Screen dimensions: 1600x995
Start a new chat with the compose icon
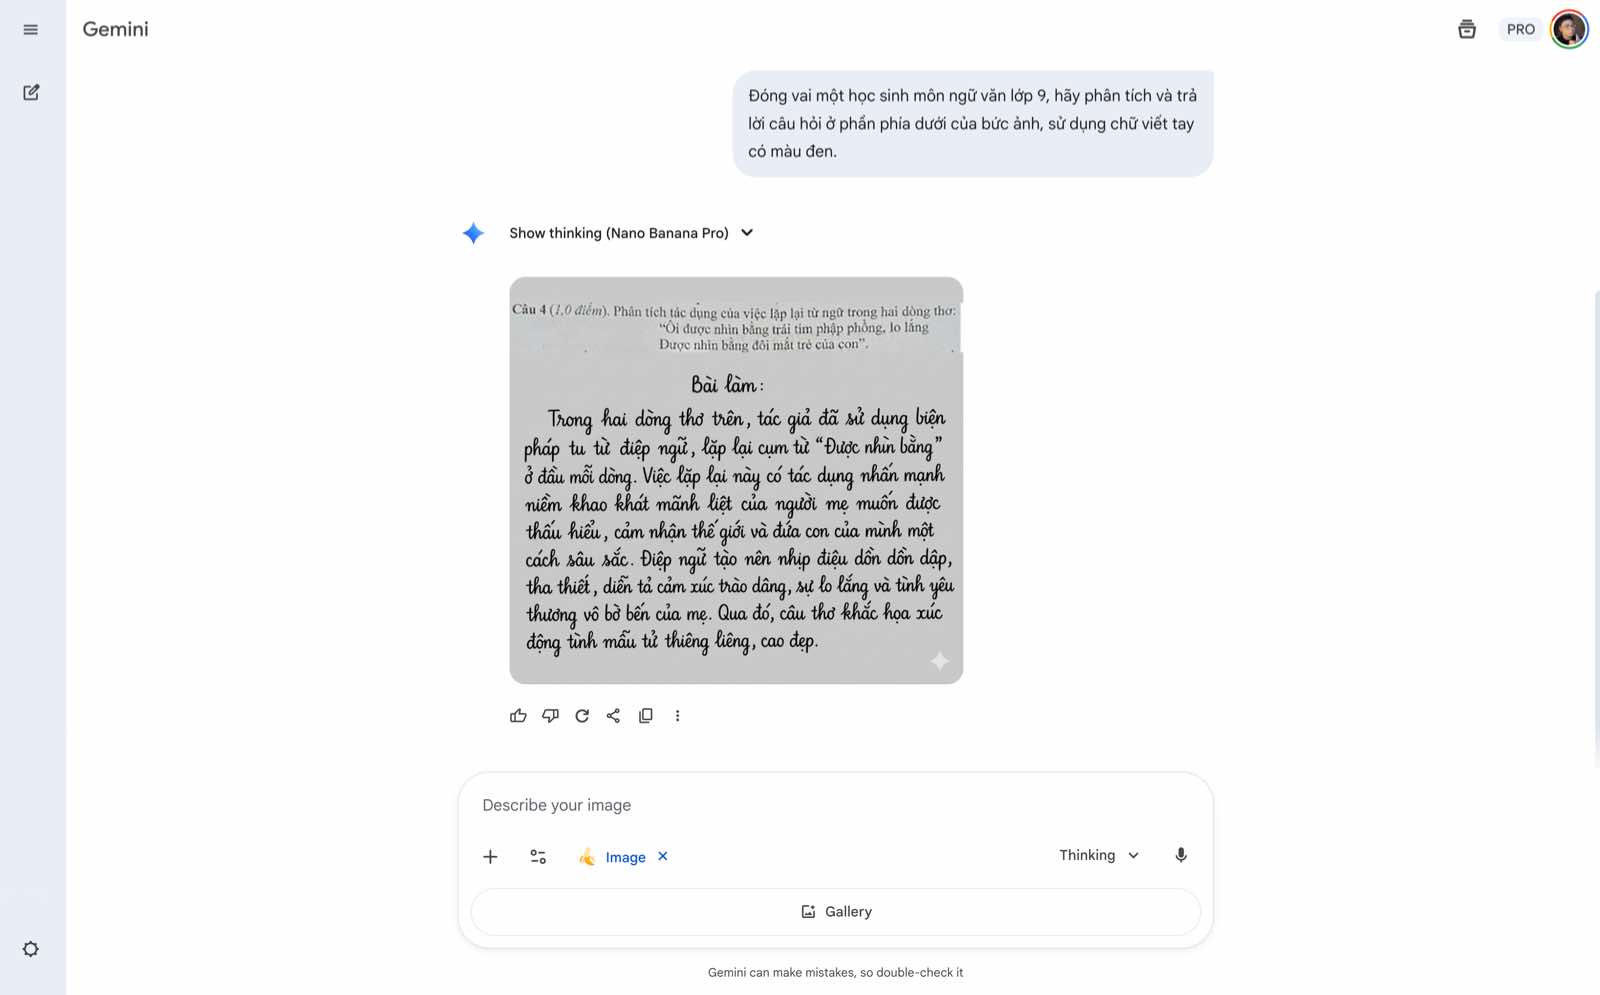pos(31,92)
